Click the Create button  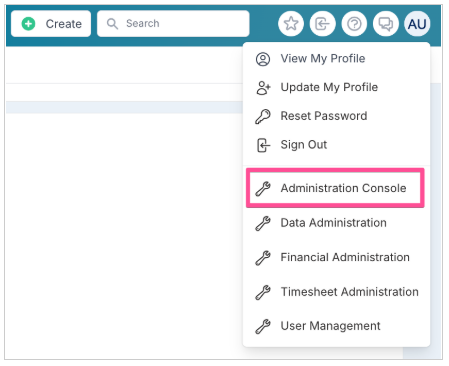pos(51,24)
